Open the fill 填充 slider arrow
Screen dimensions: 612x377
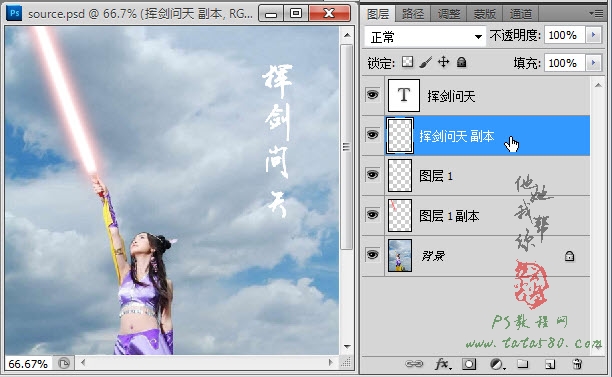[x=593, y=63]
